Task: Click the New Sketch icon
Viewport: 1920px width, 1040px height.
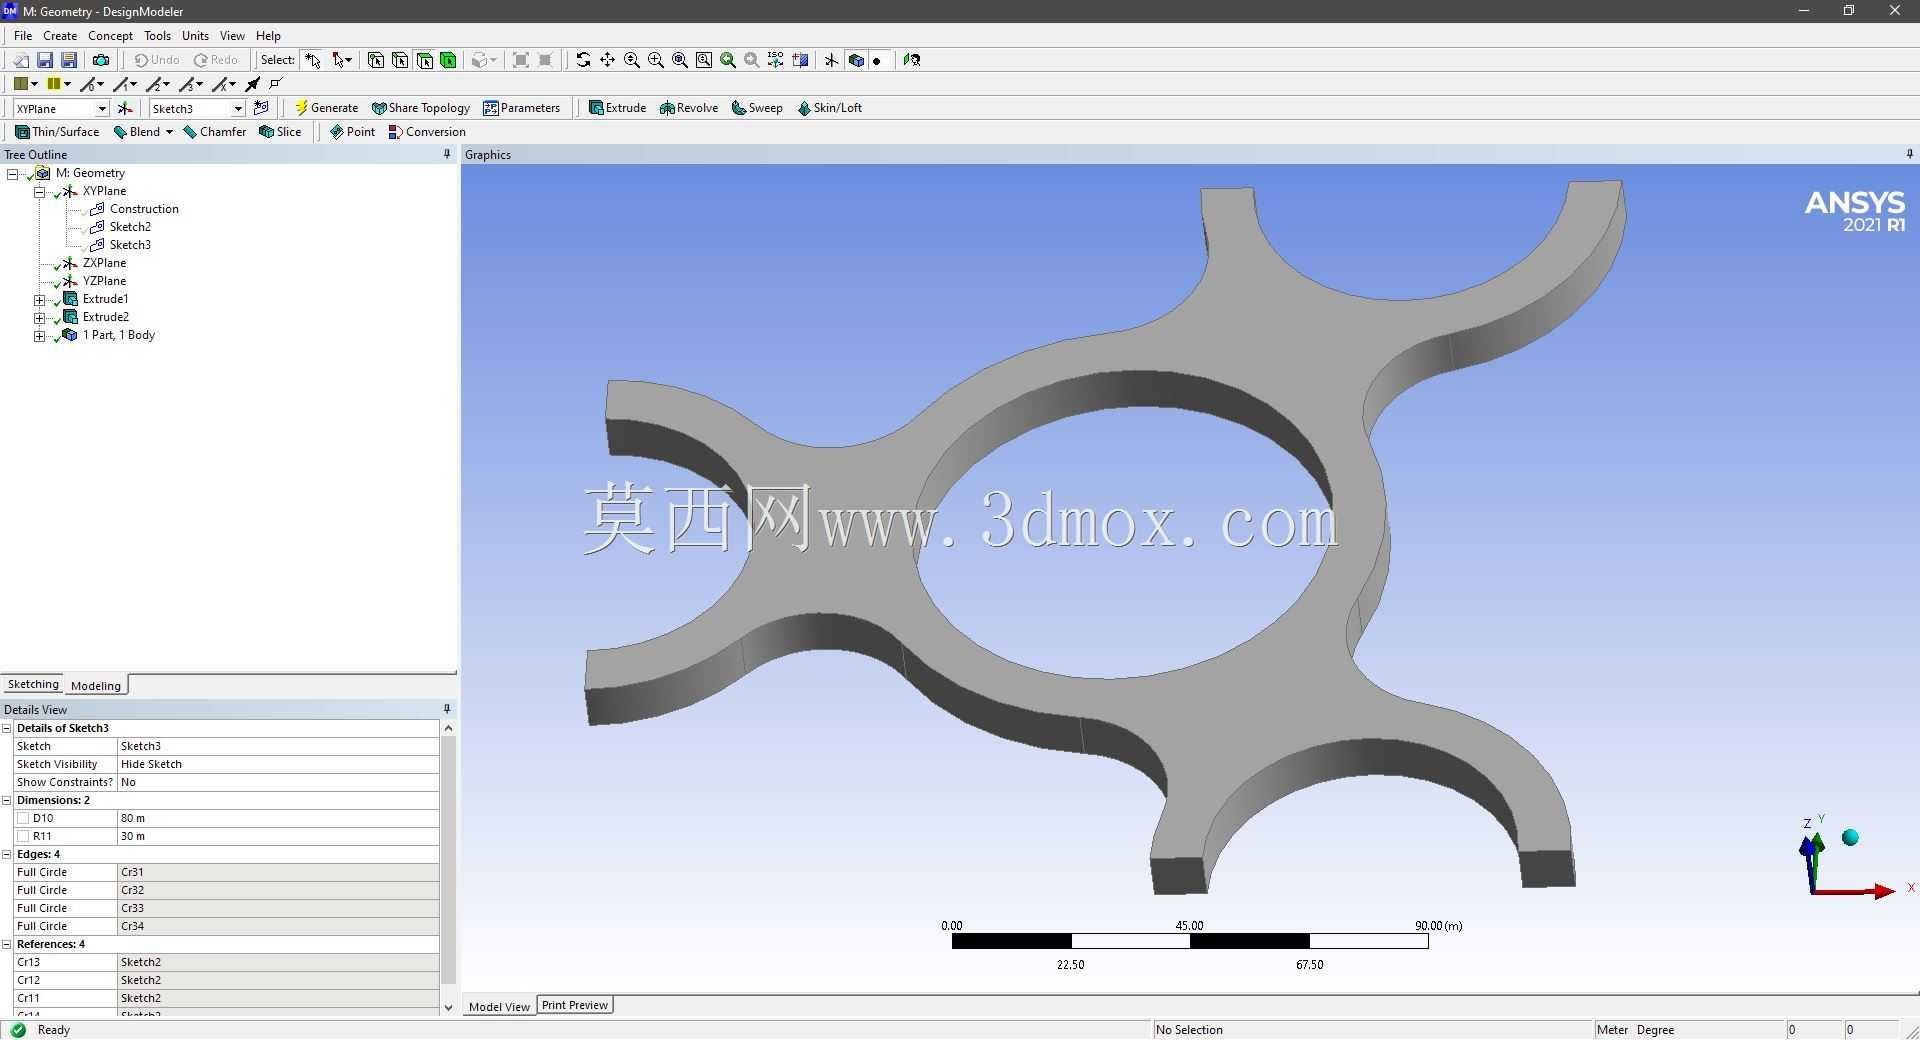Action: click(262, 108)
